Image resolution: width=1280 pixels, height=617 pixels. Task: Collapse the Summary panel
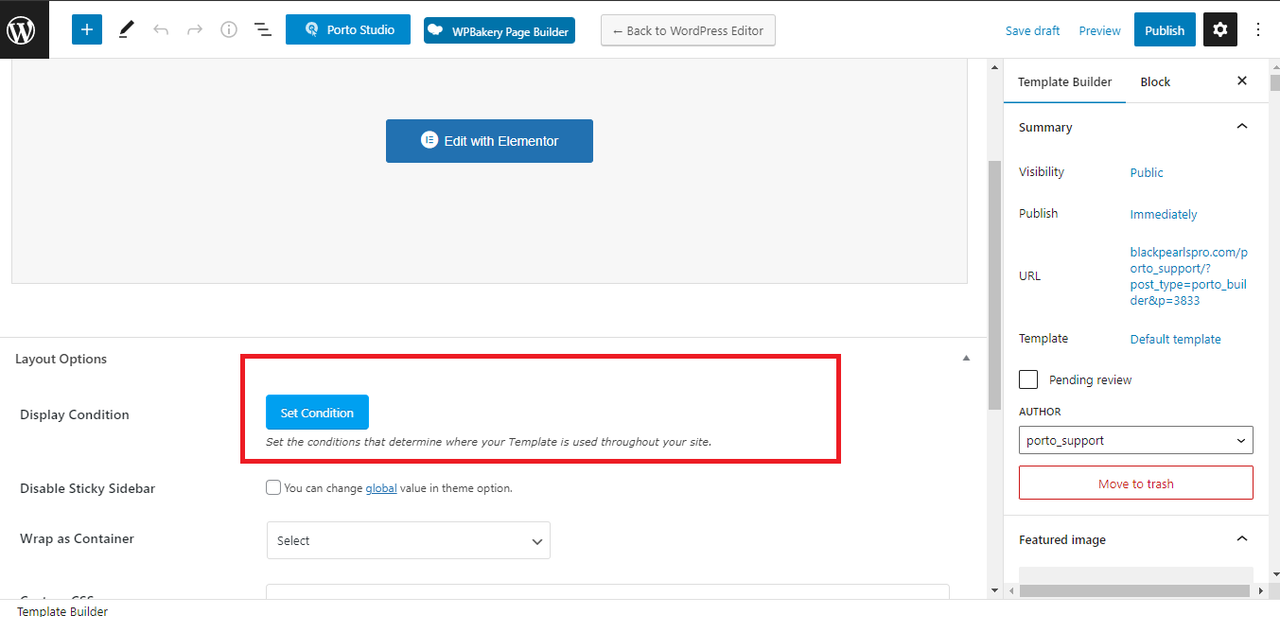click(1242, 127)
